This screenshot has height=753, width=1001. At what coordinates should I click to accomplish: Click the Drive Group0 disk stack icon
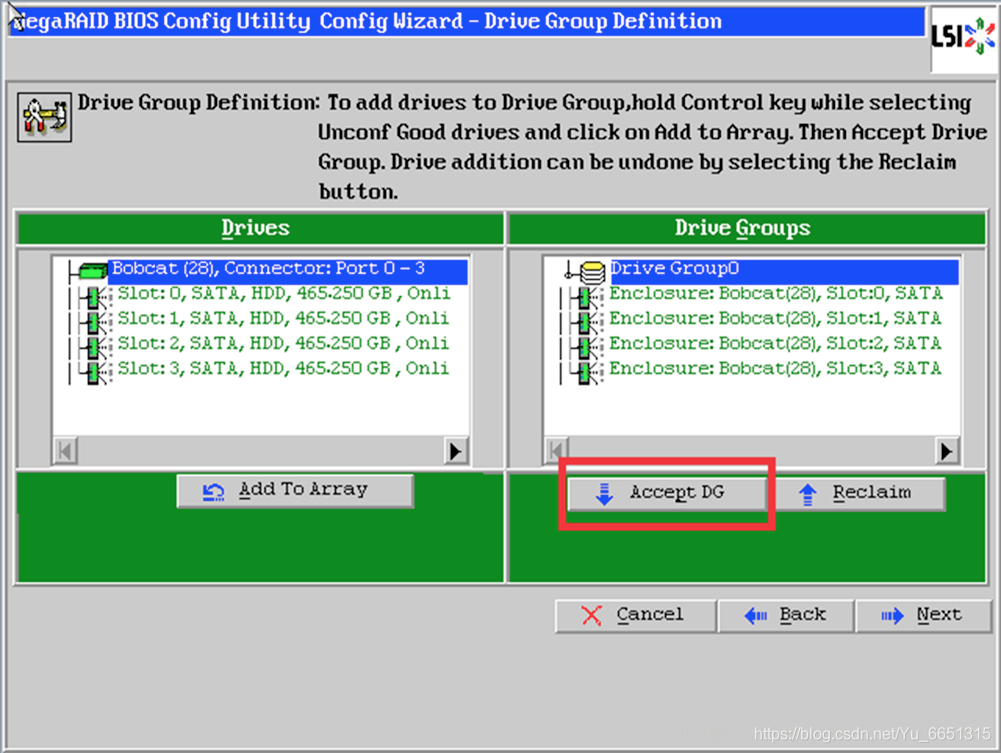point(592,272)
